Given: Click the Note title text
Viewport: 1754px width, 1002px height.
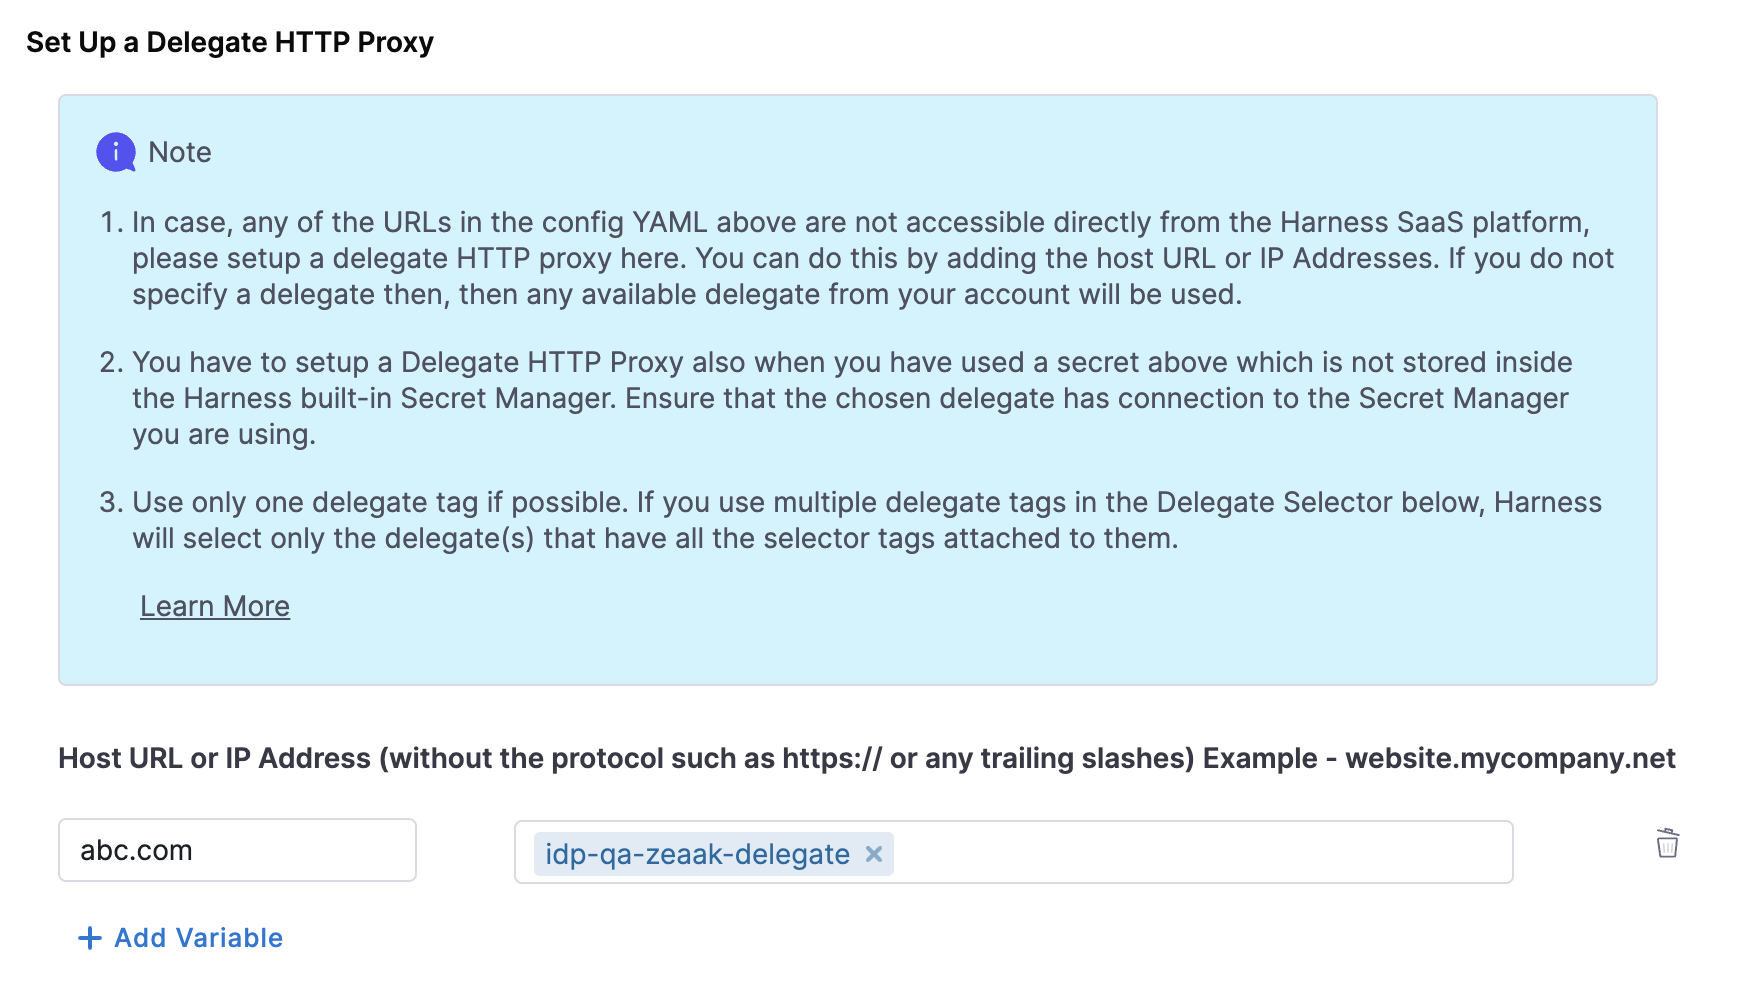Looking at the screenshot, I should point(180,152).
